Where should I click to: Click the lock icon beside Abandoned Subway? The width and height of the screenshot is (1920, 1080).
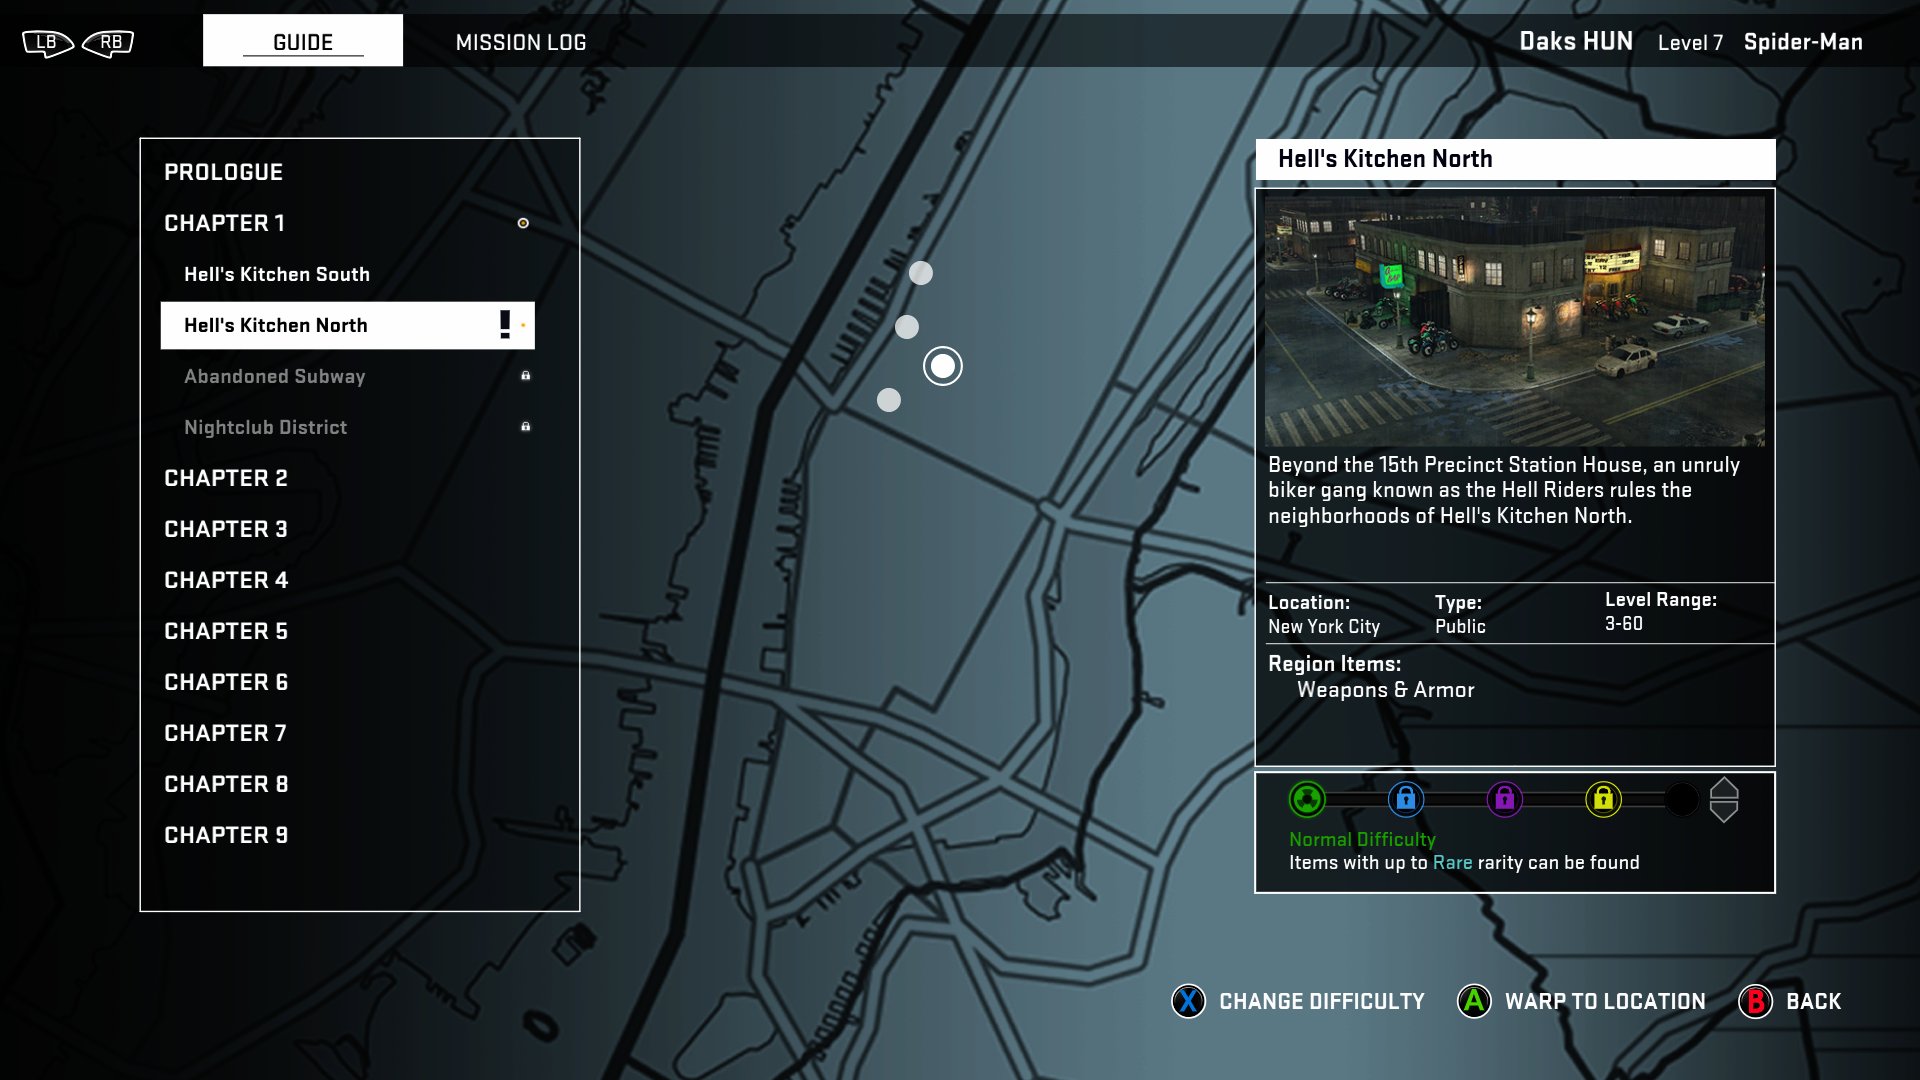[526, 376]
